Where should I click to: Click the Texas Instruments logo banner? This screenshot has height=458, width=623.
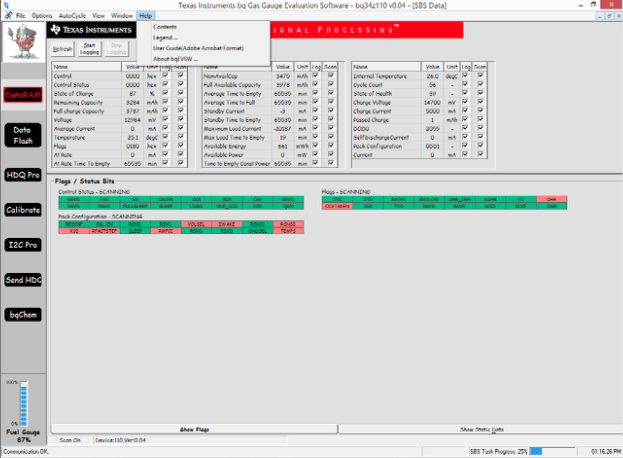91,30
